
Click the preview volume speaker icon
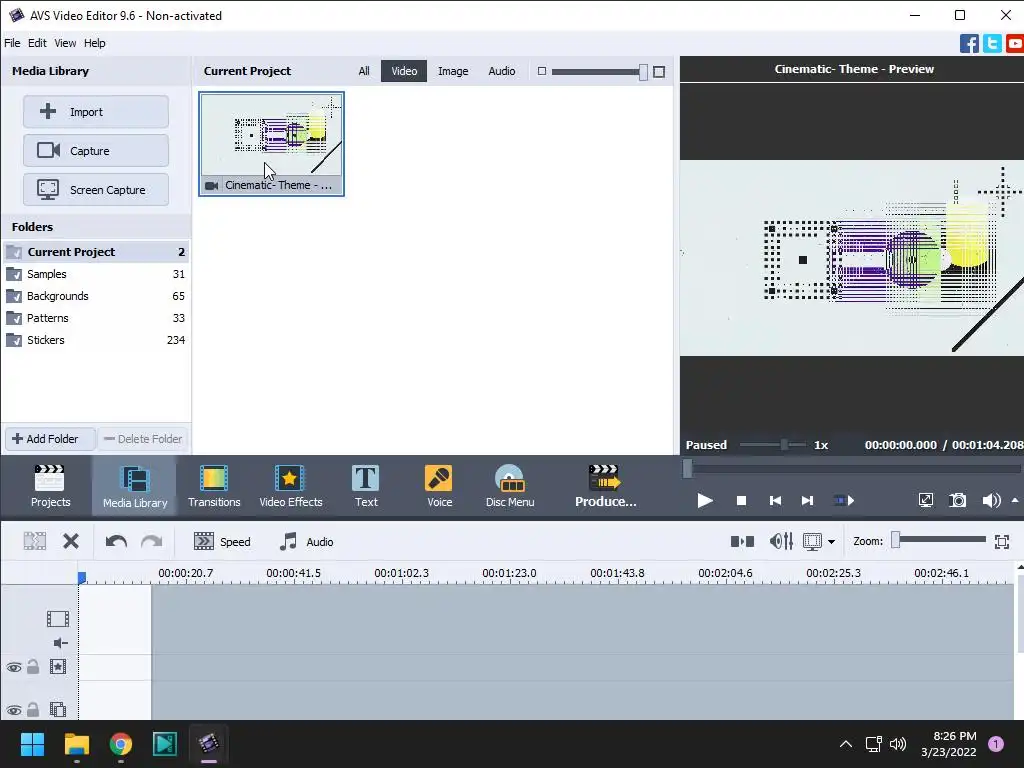coord(991,501)
